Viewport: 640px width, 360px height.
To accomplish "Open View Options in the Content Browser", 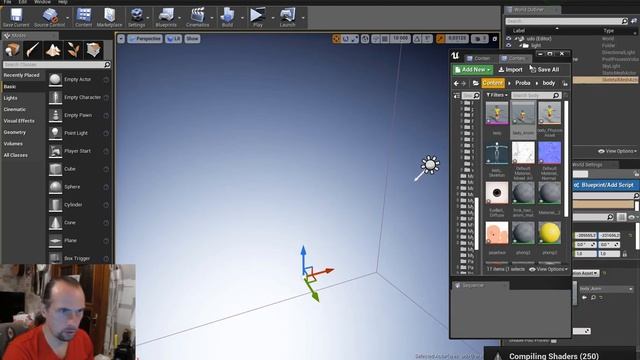I will [548, 269].
